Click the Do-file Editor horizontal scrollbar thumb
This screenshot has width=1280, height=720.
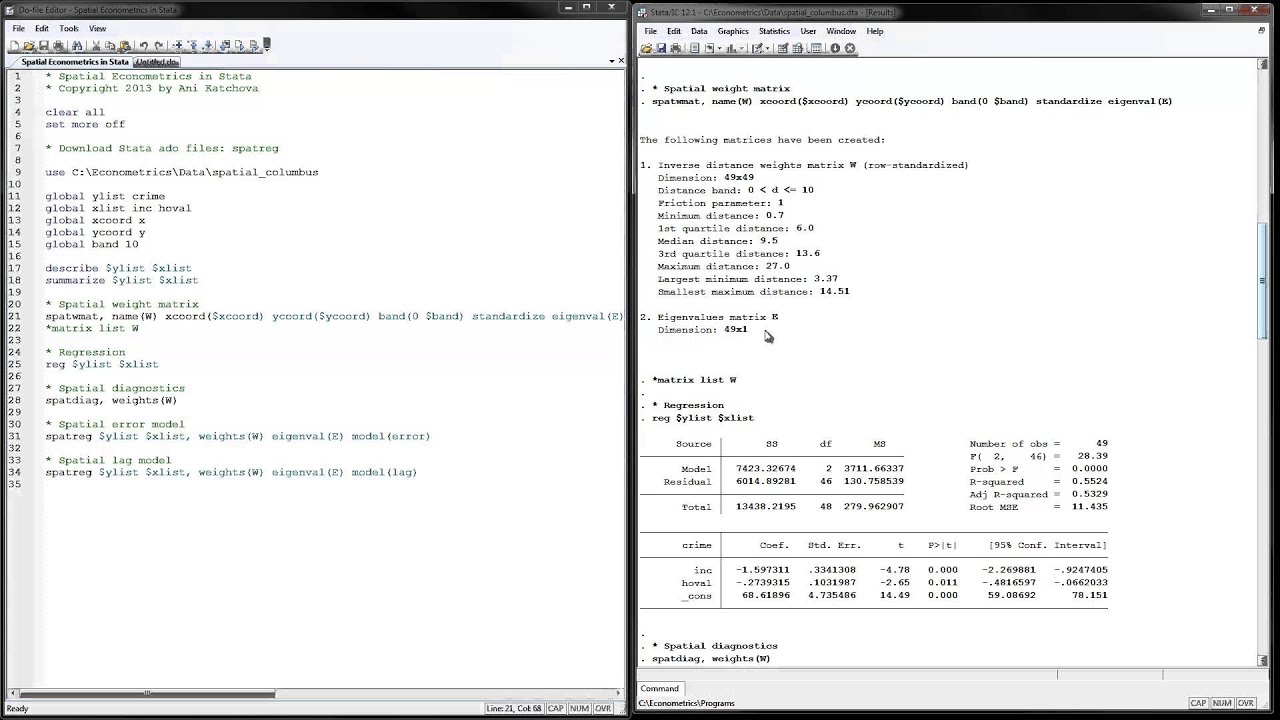point(147,694)
